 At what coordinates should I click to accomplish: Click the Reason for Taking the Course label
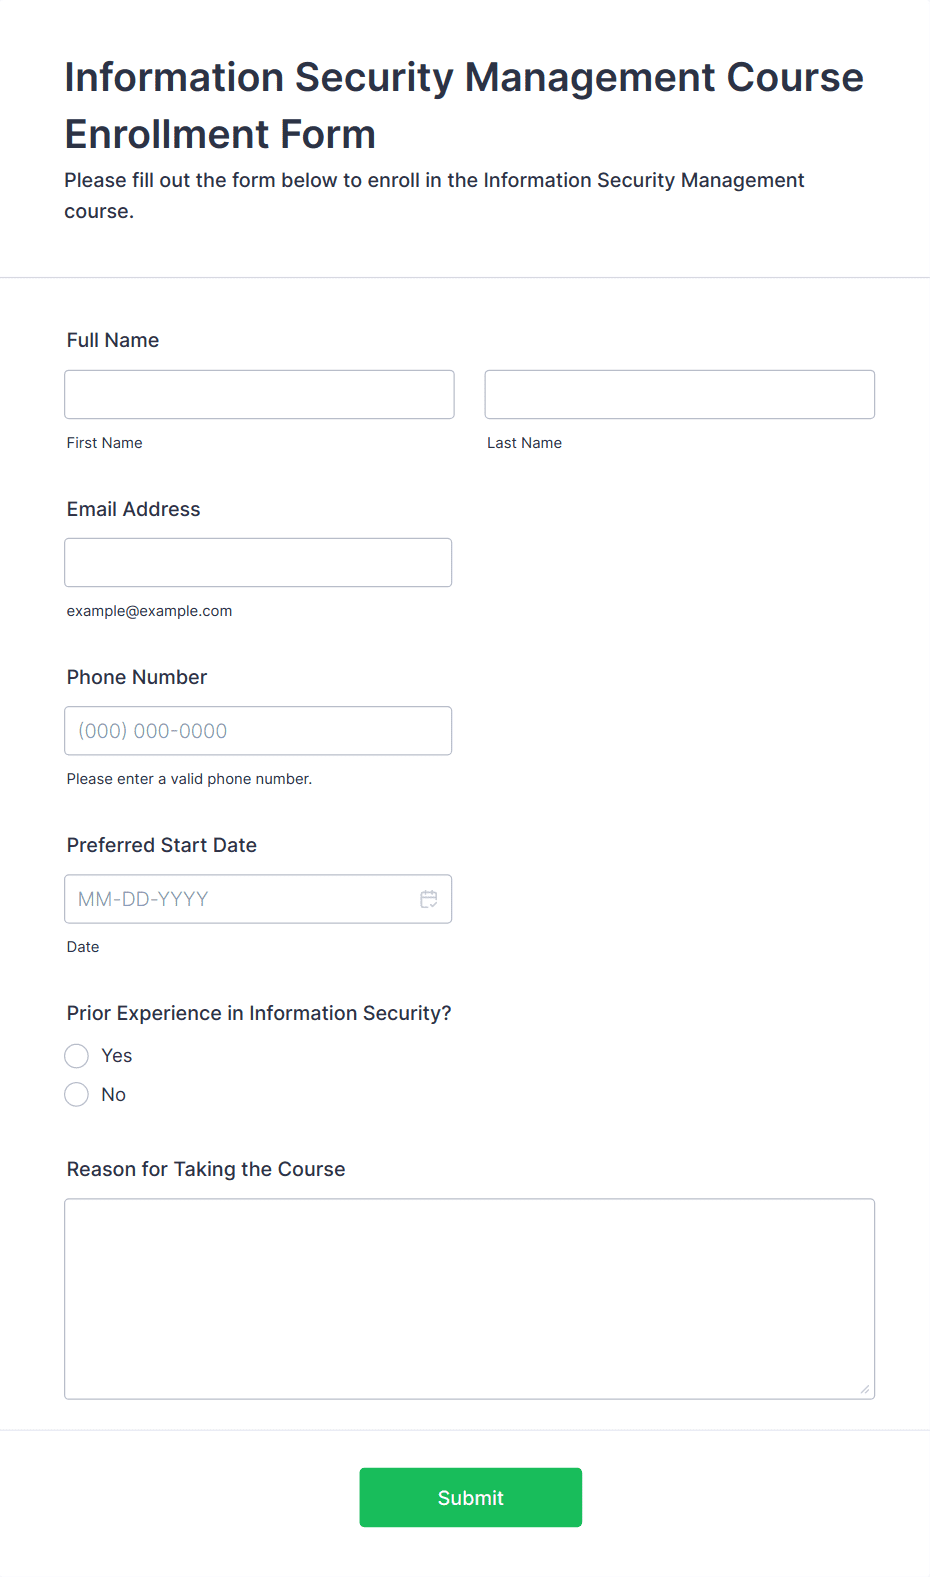click(x=206, y=1169)
